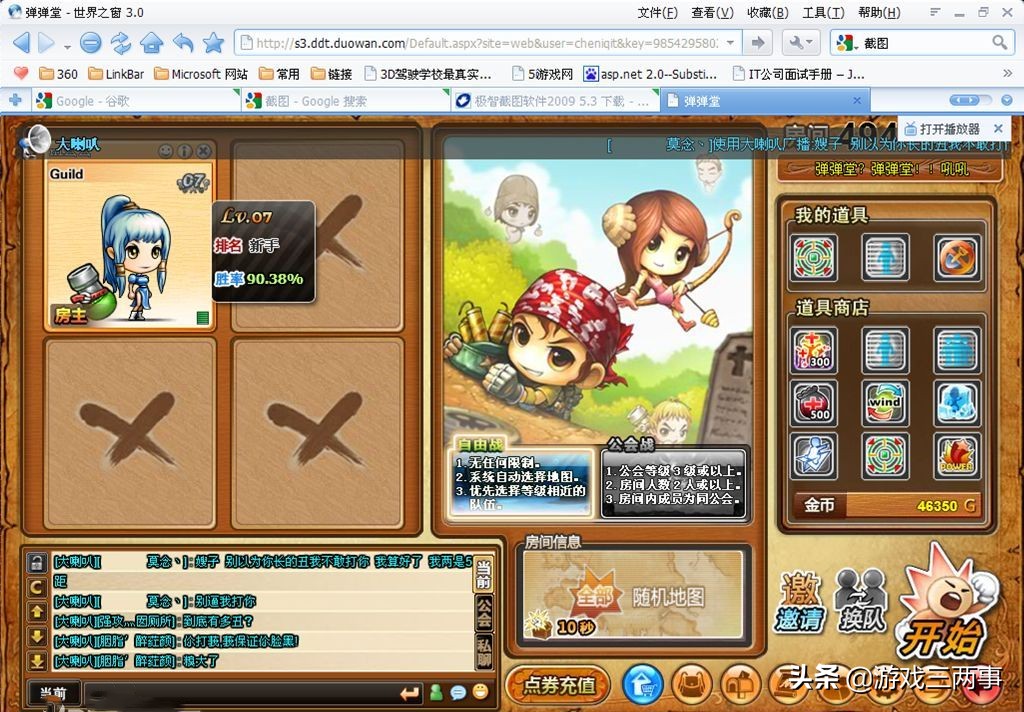Click the no-dig shovel item in My Items

tap(957, 257)
